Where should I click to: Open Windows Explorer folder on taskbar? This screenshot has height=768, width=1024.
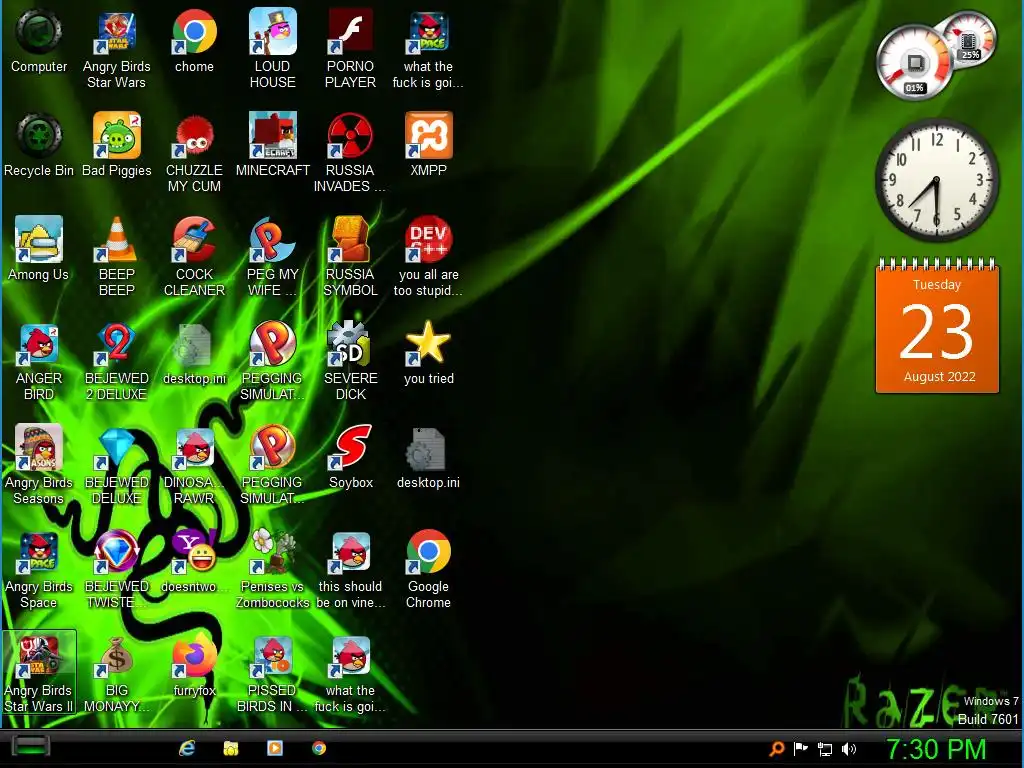[231, 748]
